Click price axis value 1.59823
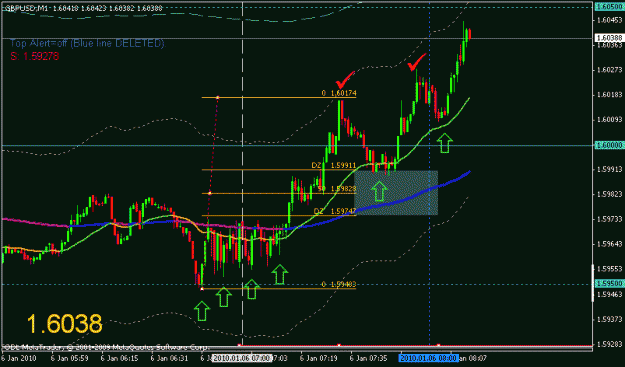Image resolution: width=625 pixels, height=367 pixels. (610, 194)
